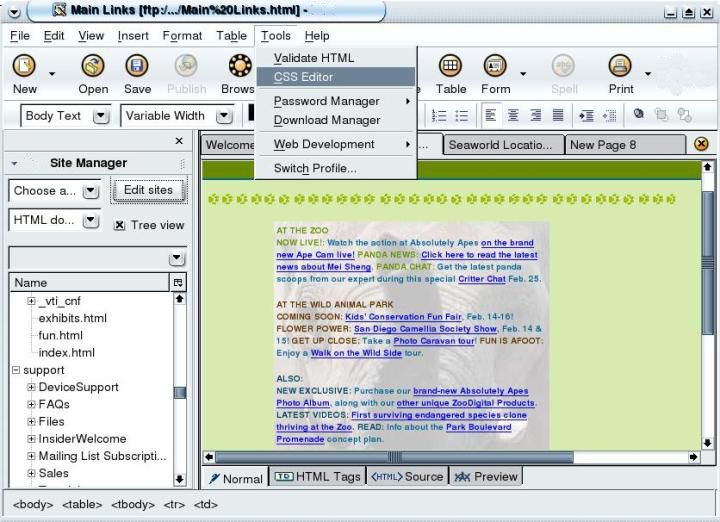Justify the text alignment
Screen dimensions: 720x522
click(x=557, y=115)
